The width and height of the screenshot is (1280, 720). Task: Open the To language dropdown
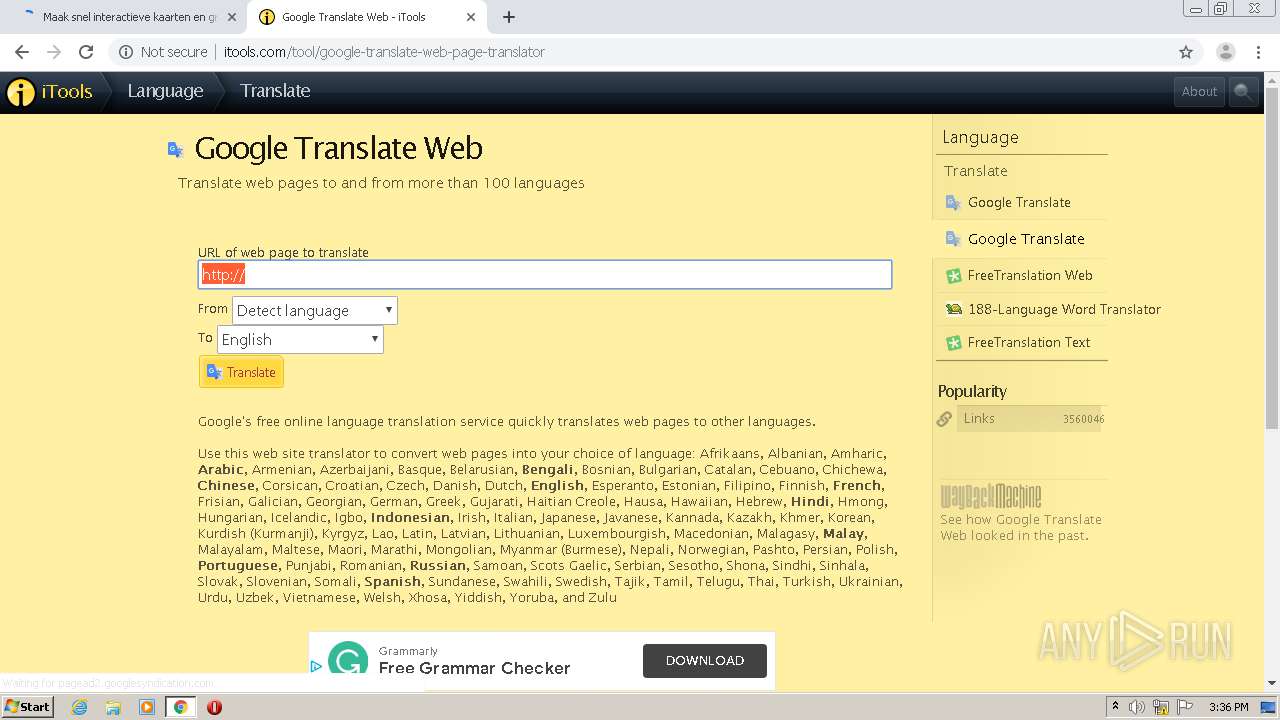click(x=300, y=339)
